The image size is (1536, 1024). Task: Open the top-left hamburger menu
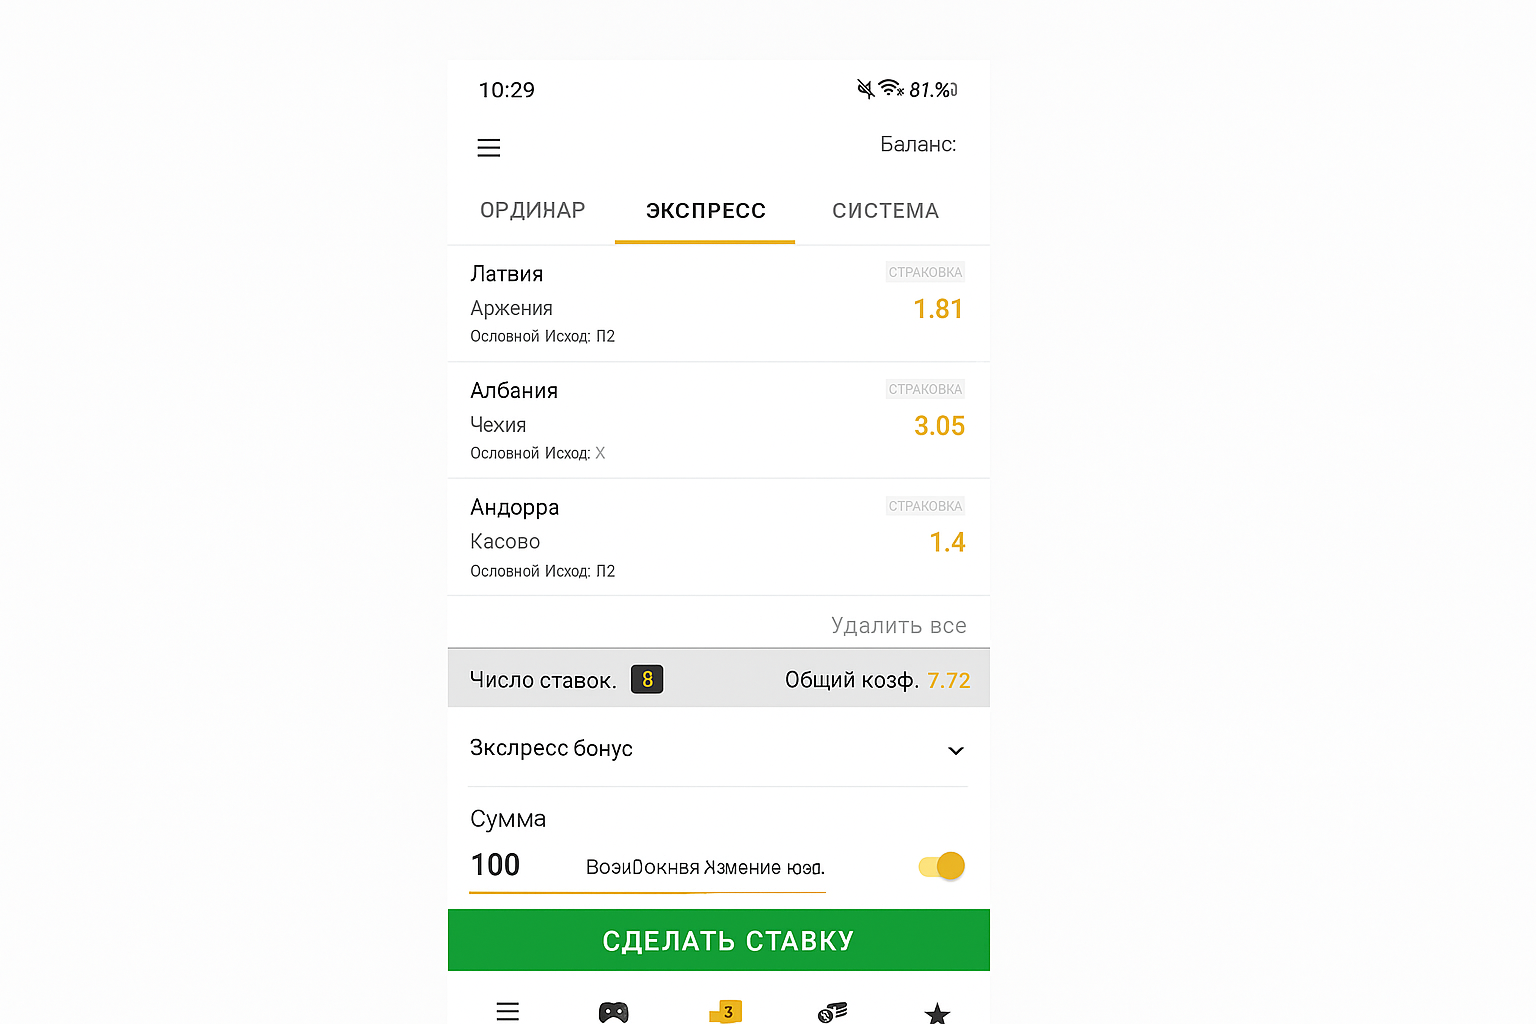[x=488, y=148]
